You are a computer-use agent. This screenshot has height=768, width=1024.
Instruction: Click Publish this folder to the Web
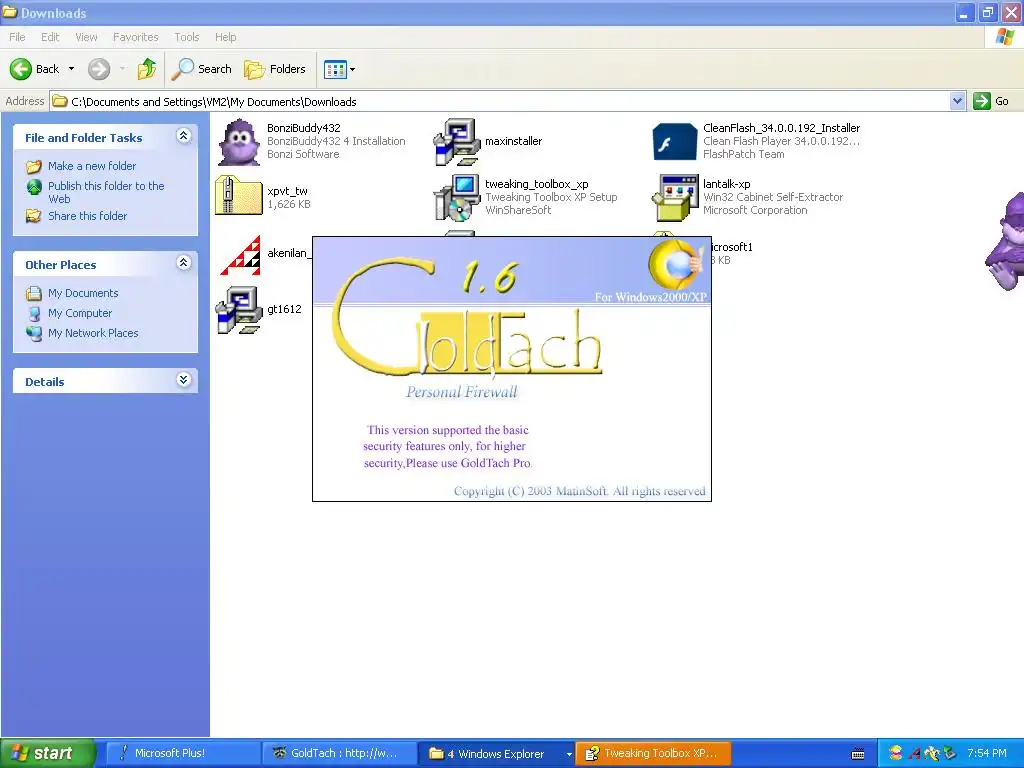click(106, 192)
